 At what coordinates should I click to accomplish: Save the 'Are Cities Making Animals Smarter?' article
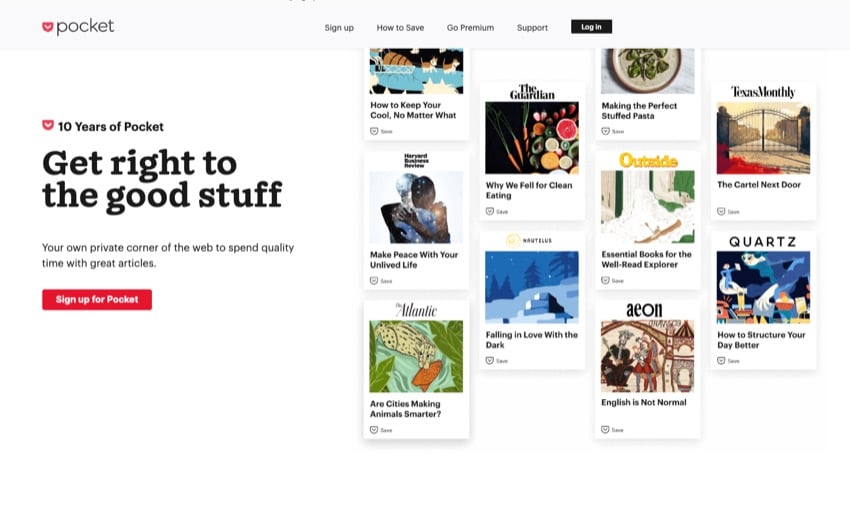click(381, 429)
